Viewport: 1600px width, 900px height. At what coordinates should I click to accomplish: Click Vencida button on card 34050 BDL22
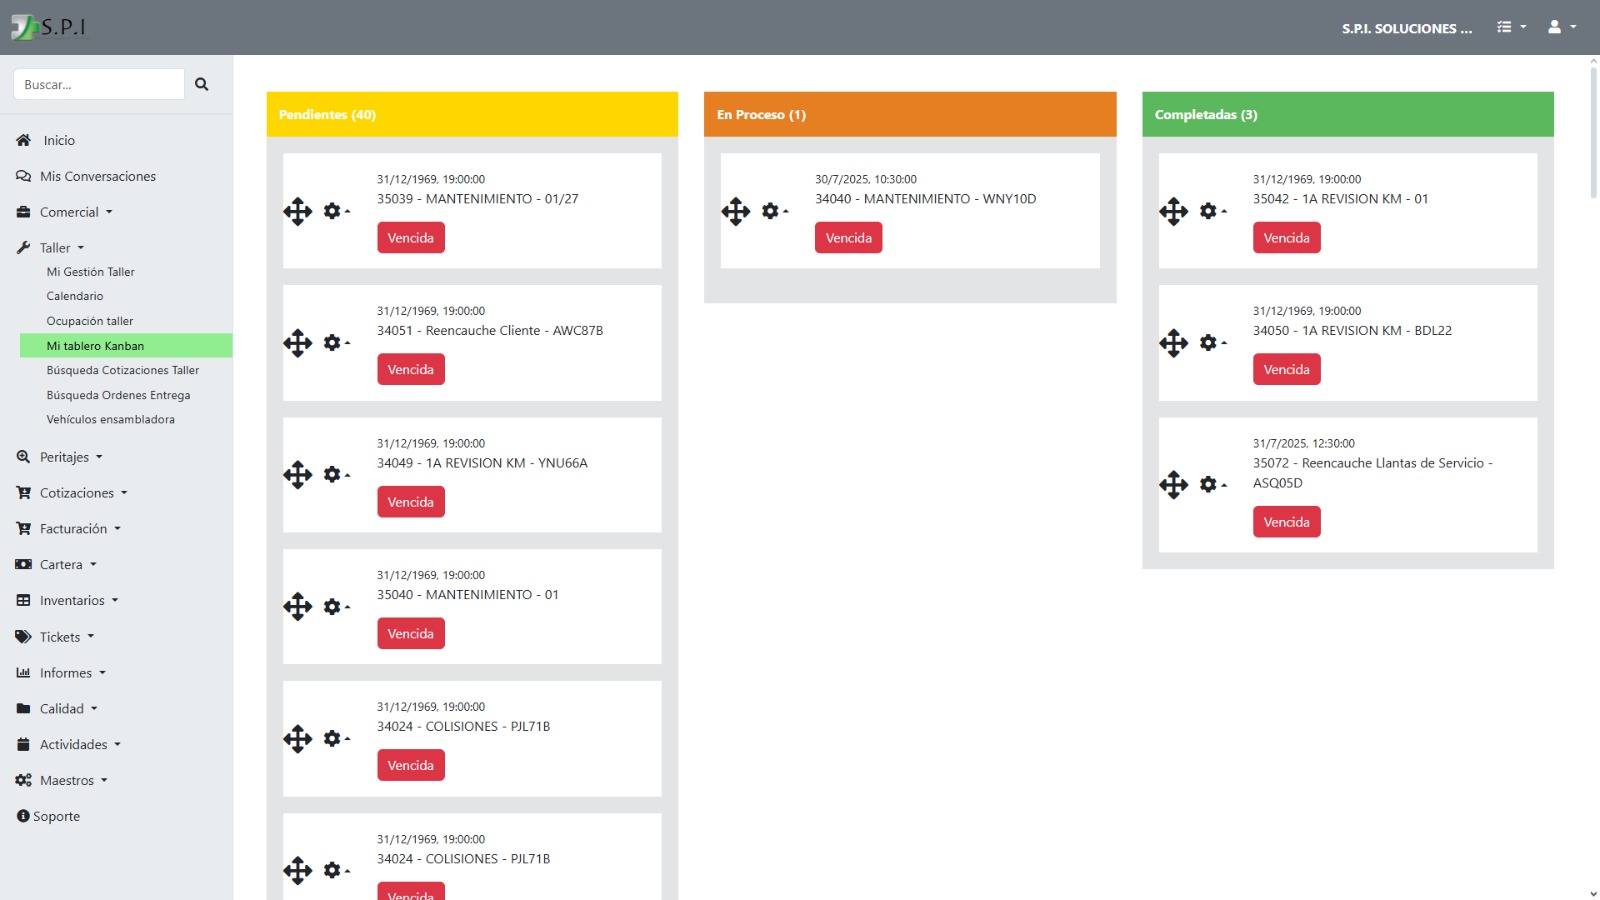click(x=1287, y=370)
